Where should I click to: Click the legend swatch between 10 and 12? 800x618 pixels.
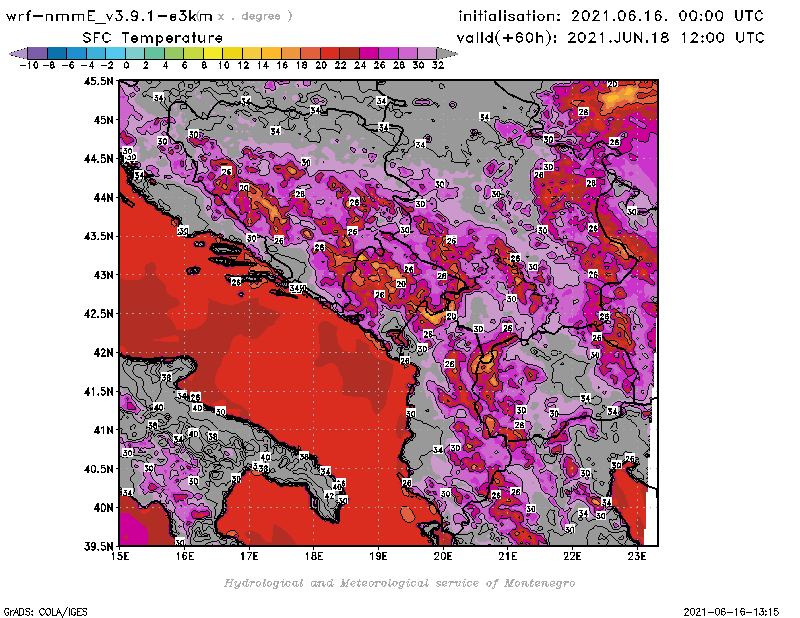tap(232, 53)
